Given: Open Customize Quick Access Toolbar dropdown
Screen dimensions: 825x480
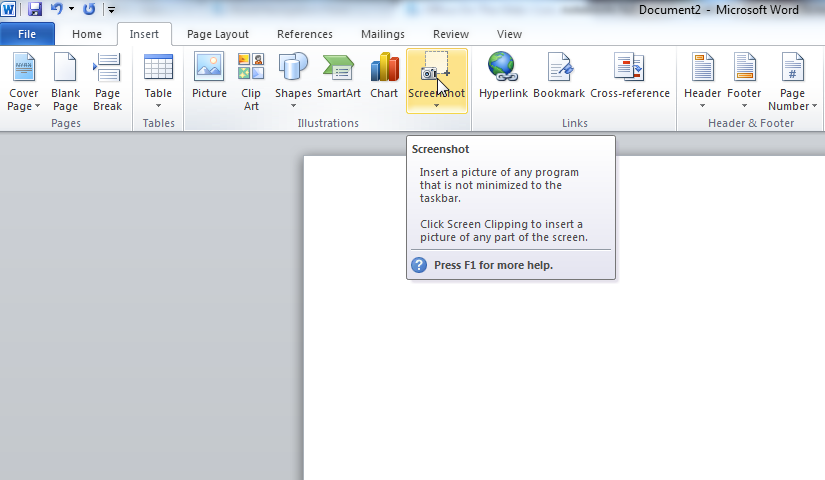Looking at the screenshot, I should click(x=112, y=9).
